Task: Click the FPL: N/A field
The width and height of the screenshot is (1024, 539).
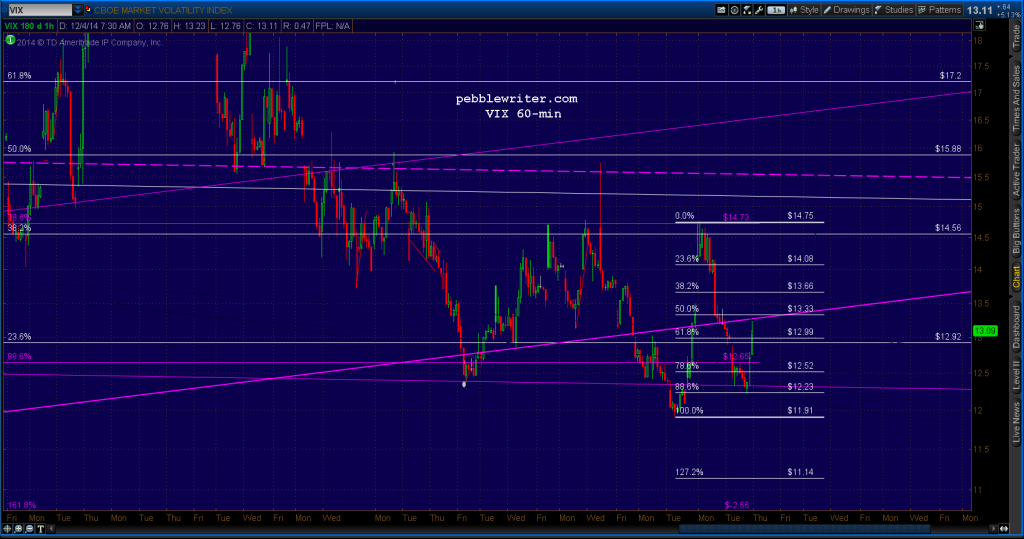Action: pos(333,26)
